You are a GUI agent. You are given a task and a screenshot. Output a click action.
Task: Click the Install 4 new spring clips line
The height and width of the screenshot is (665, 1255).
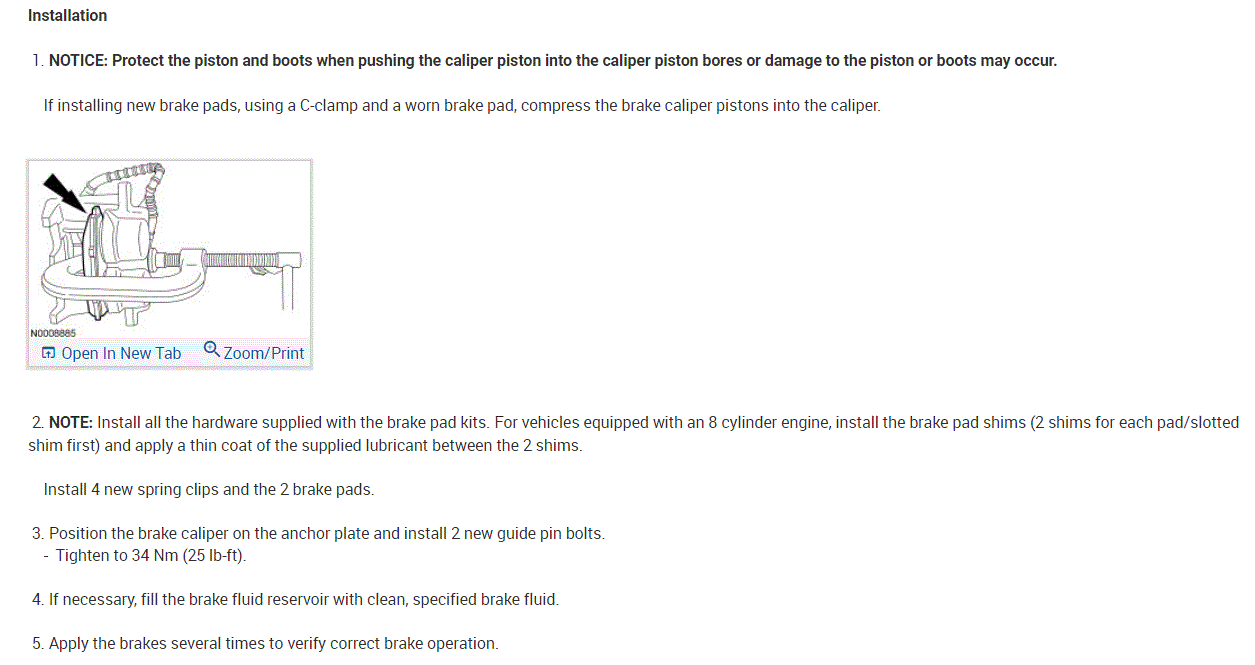(208, 490)
